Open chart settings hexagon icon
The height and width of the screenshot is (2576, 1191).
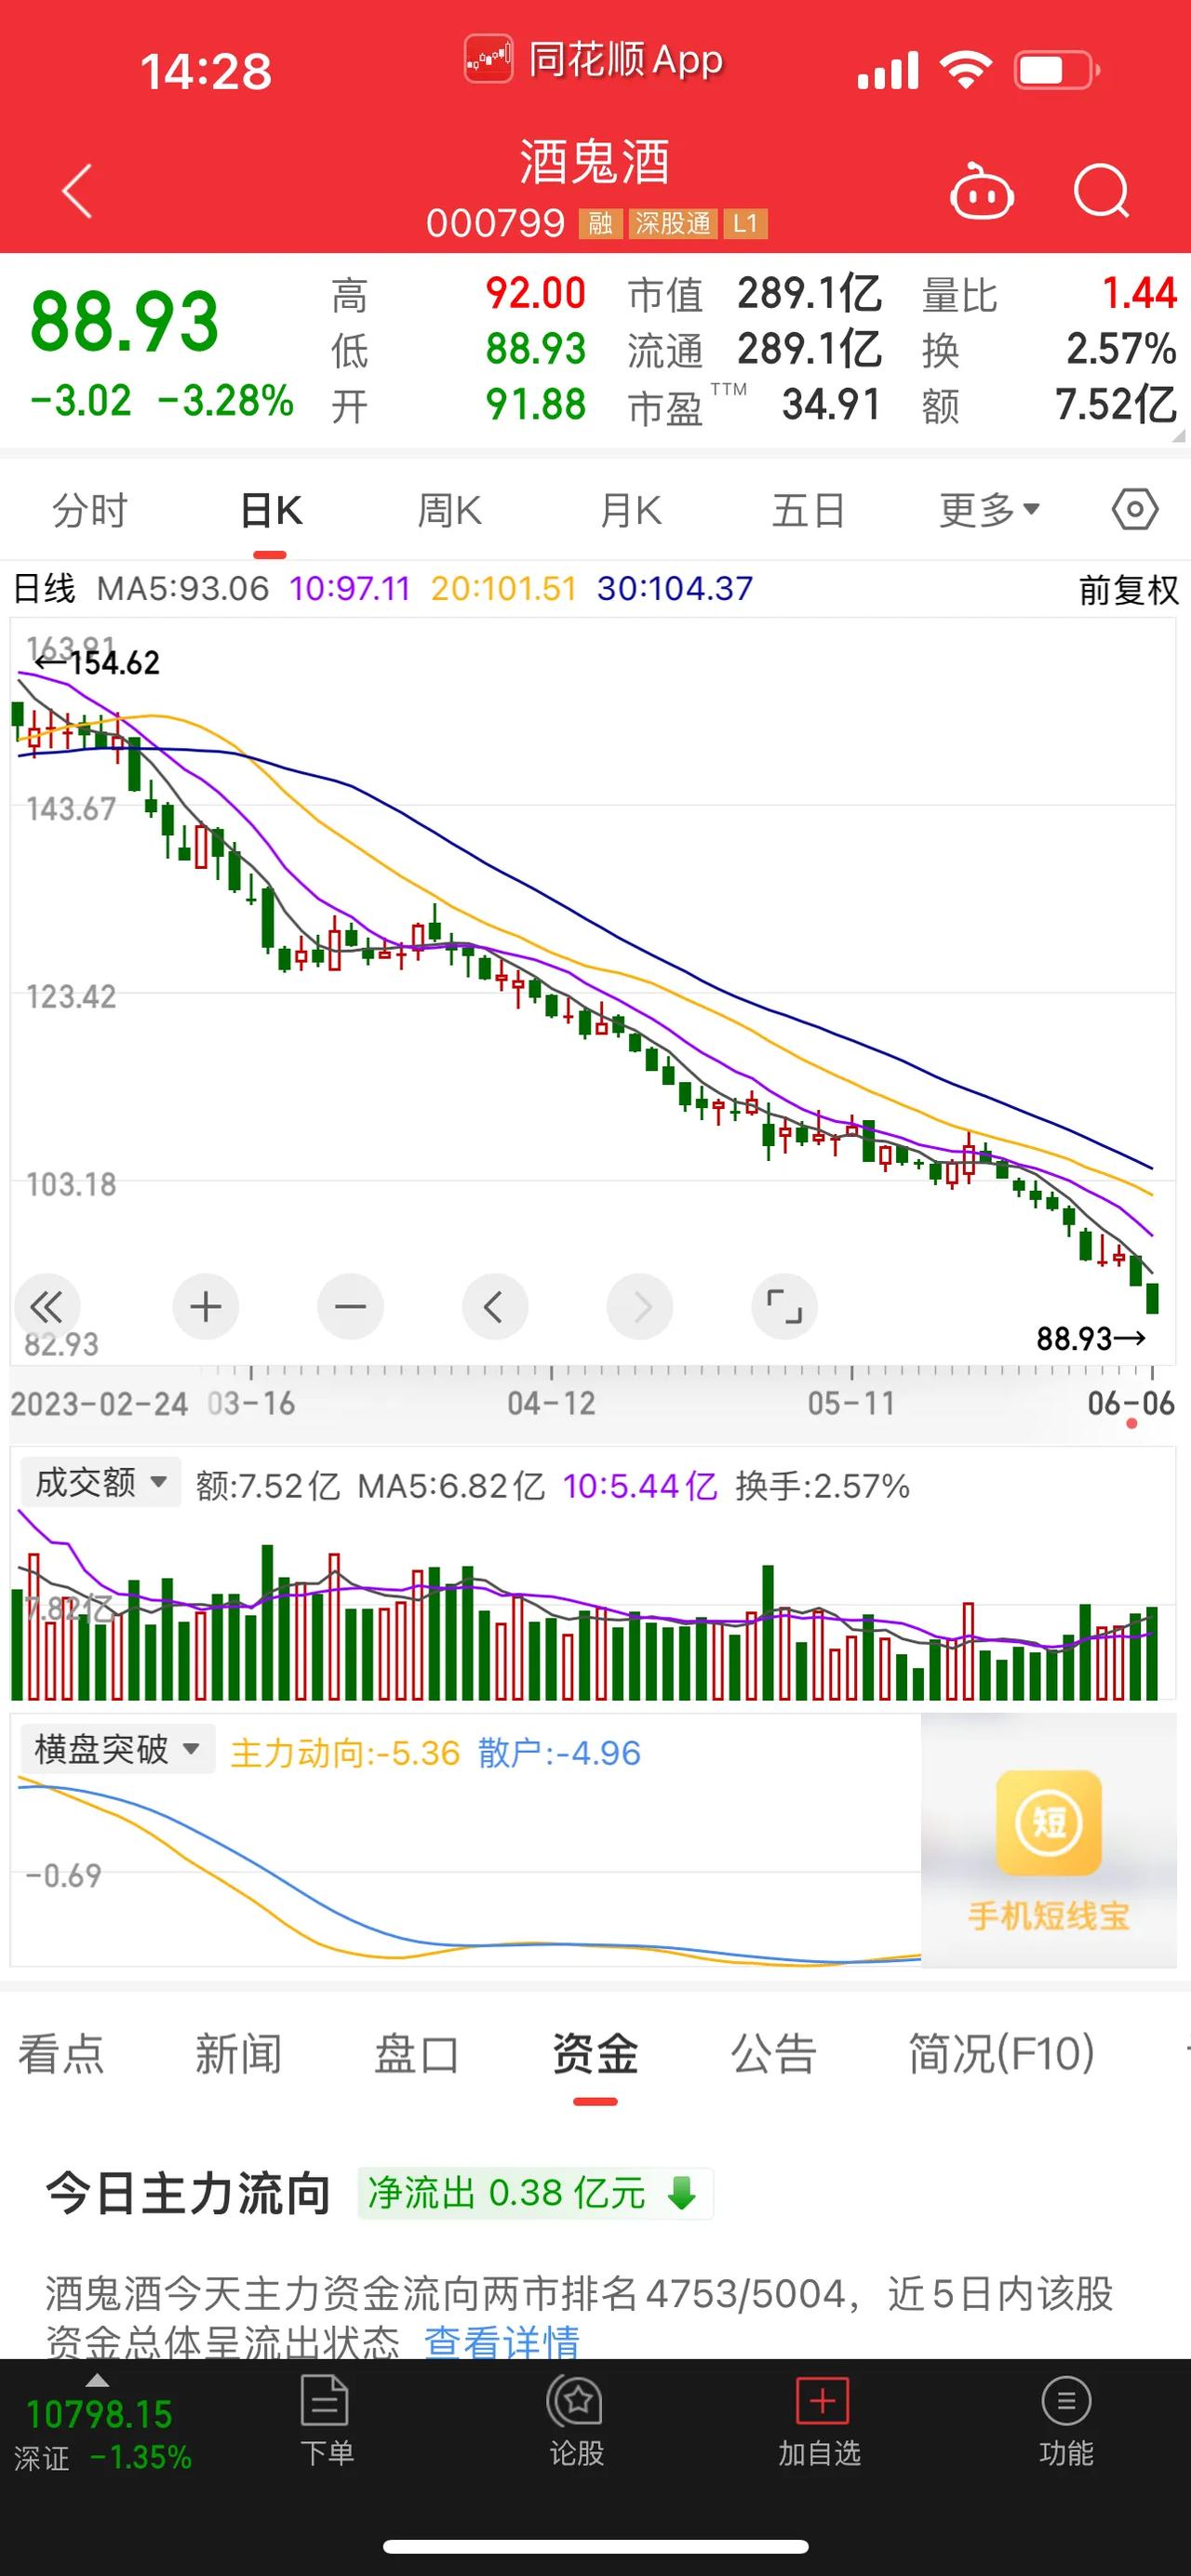(1135, 510)
